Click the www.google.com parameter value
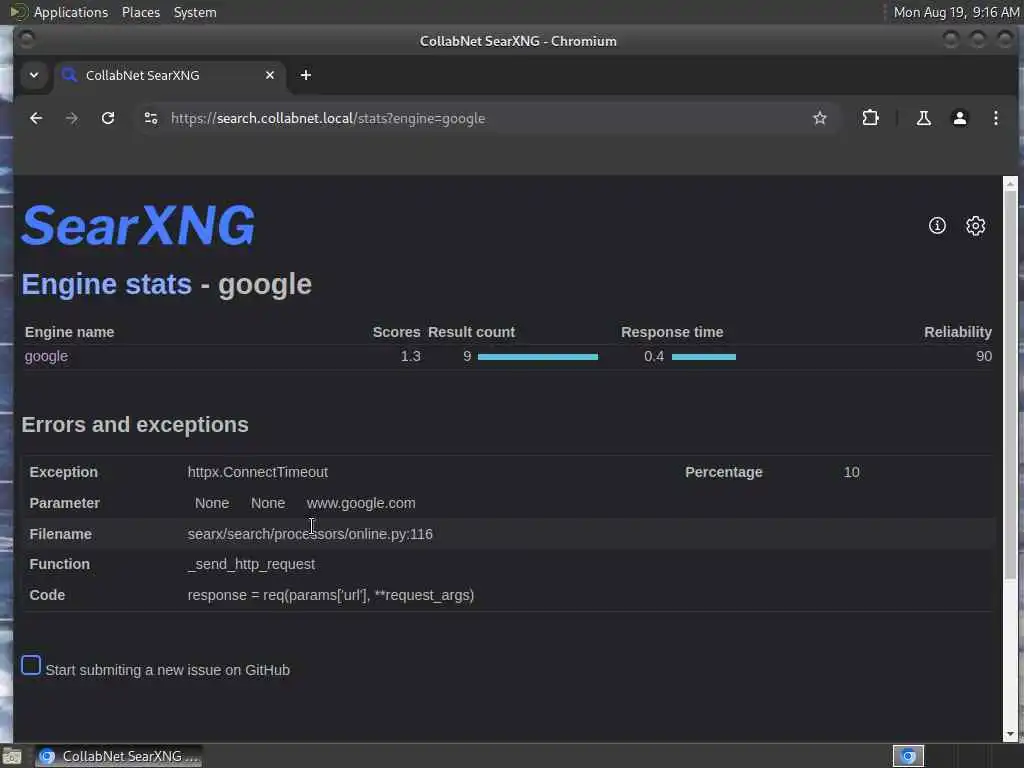 click(x=360, y=504)
